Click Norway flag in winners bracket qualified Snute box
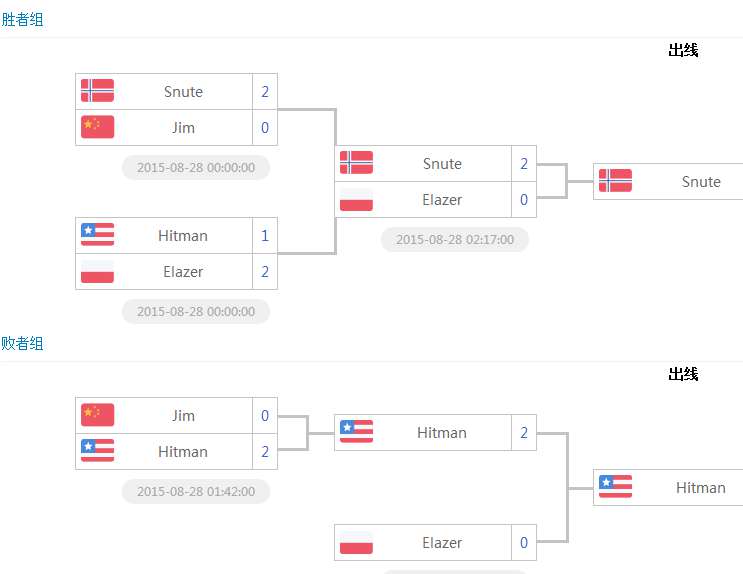Viewport: 743px width, 574px height. 615,181
